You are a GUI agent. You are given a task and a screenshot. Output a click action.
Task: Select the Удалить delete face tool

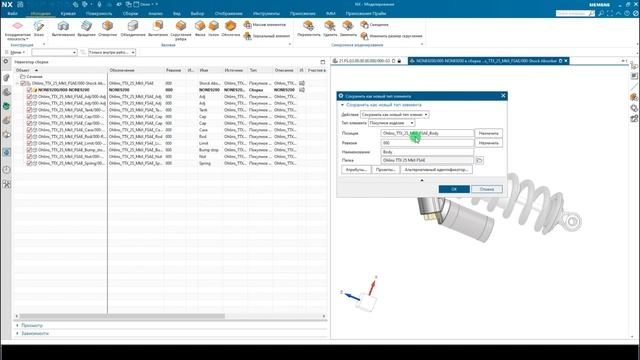[330, 29]
